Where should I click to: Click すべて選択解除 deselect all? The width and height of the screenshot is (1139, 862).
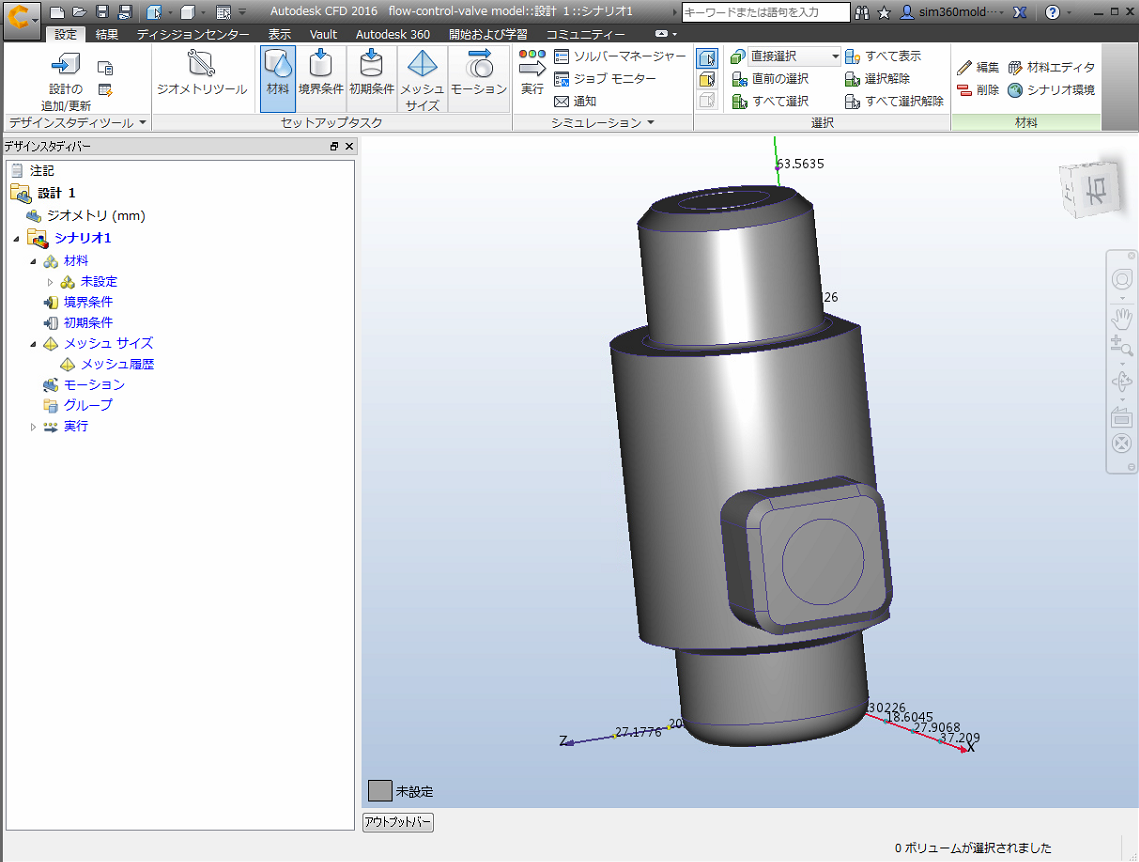click(x=894, y=101)
